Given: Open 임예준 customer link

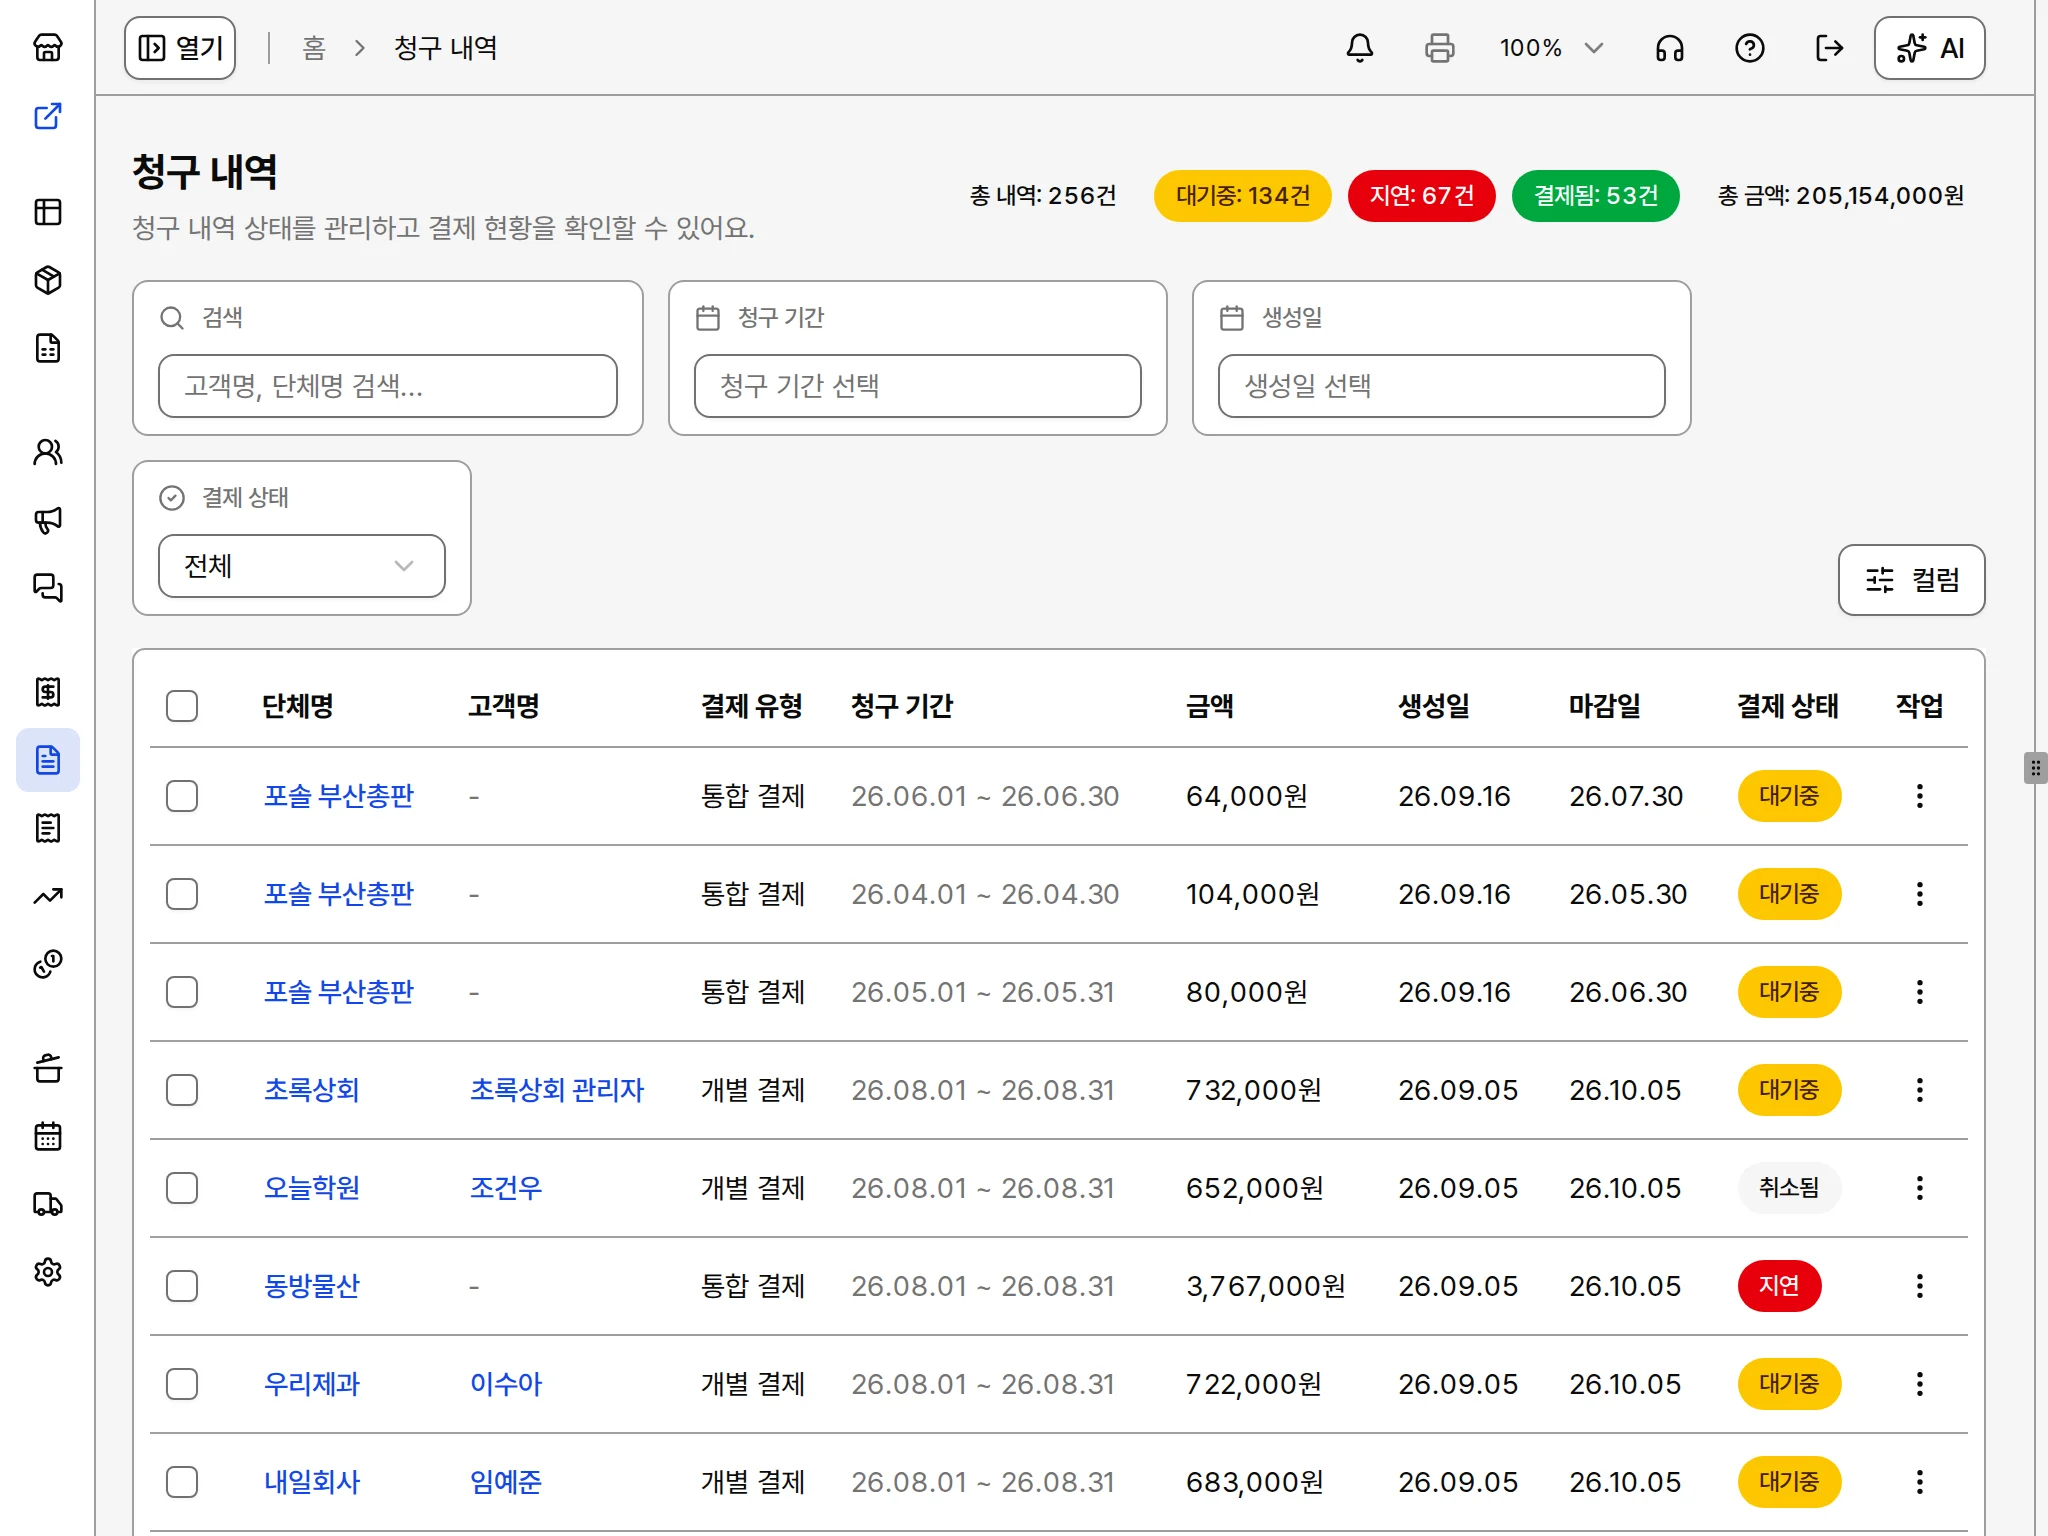Looking at the screenshot, I should click(x=506, y=1482).
